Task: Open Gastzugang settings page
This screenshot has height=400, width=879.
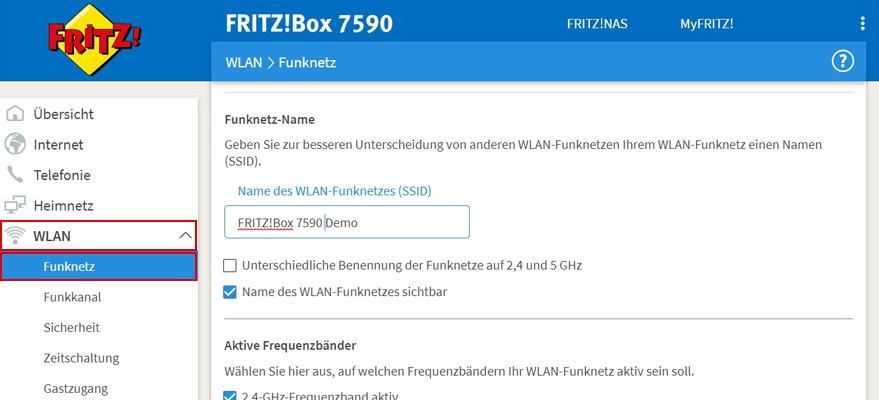Action: pyautogui.click(x=75, y=388)
